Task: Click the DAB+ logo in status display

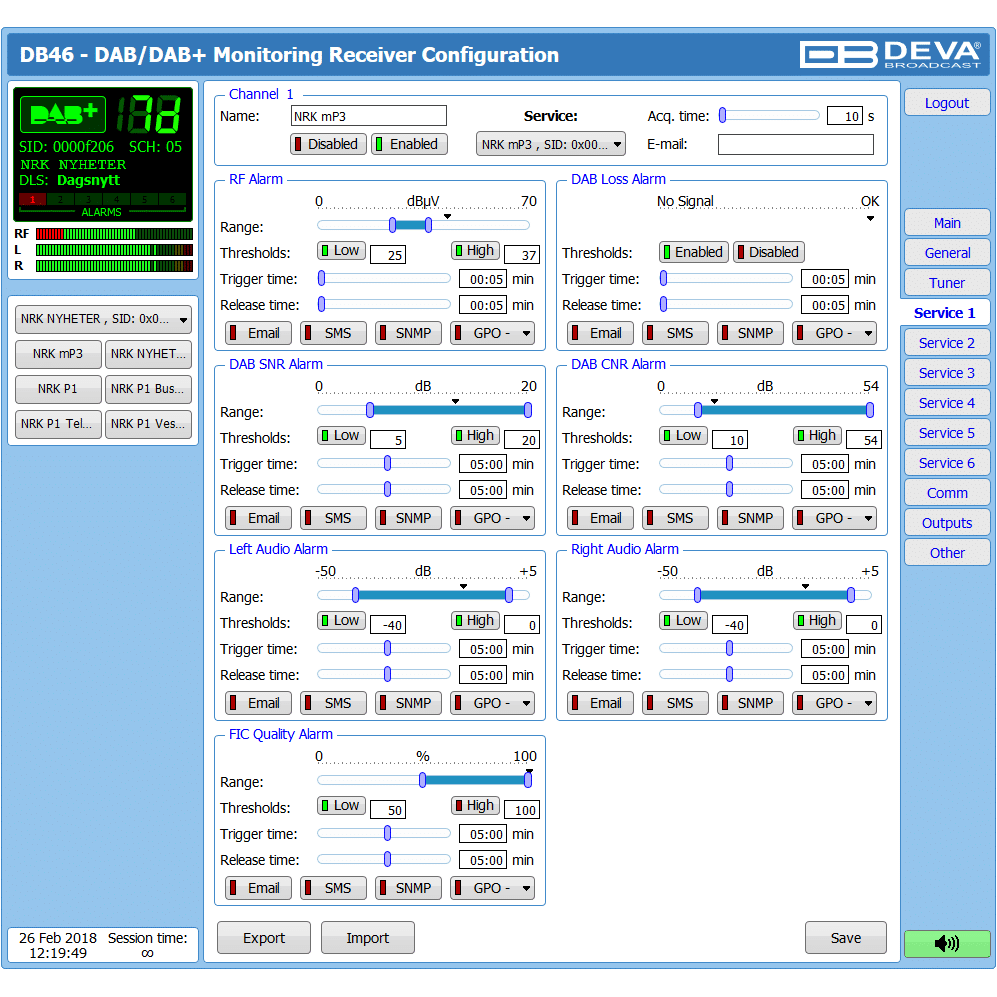Action: (x=62, y=114)
